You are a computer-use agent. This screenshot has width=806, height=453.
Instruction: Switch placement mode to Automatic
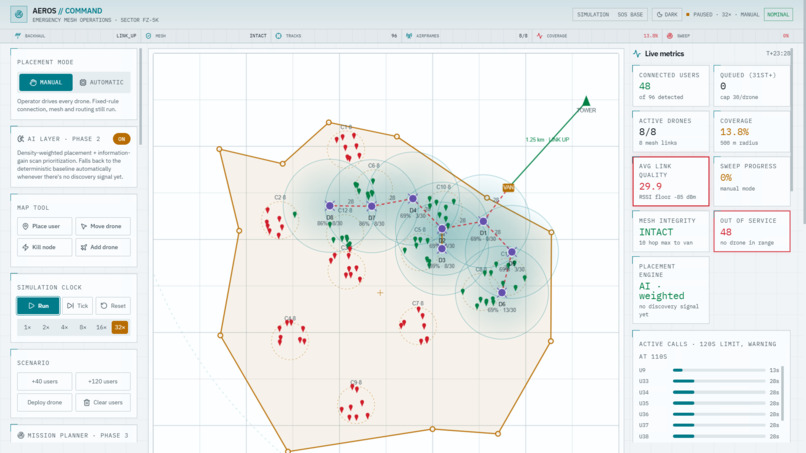pos(102,82)
